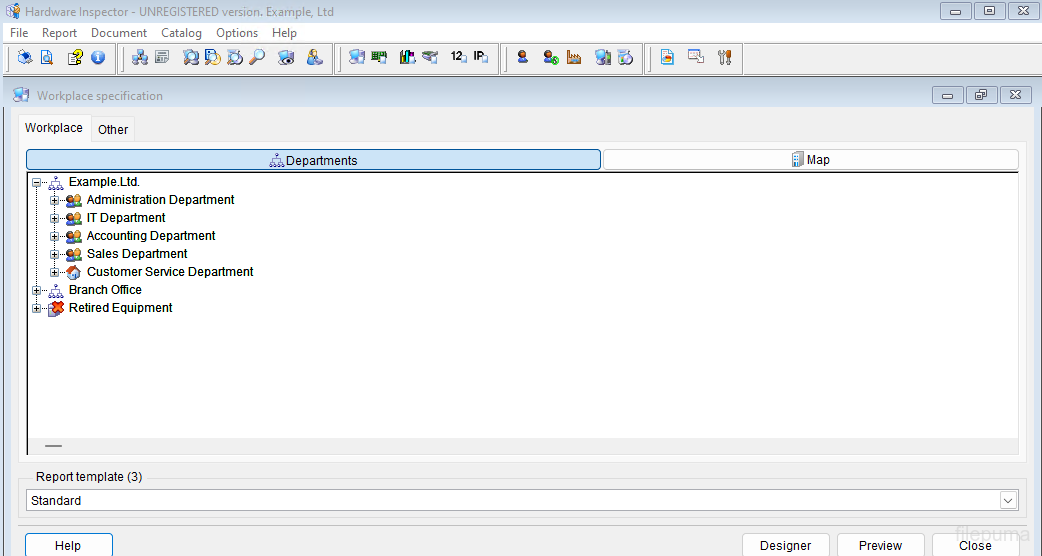Open the Catalog menu

[181, 33]
